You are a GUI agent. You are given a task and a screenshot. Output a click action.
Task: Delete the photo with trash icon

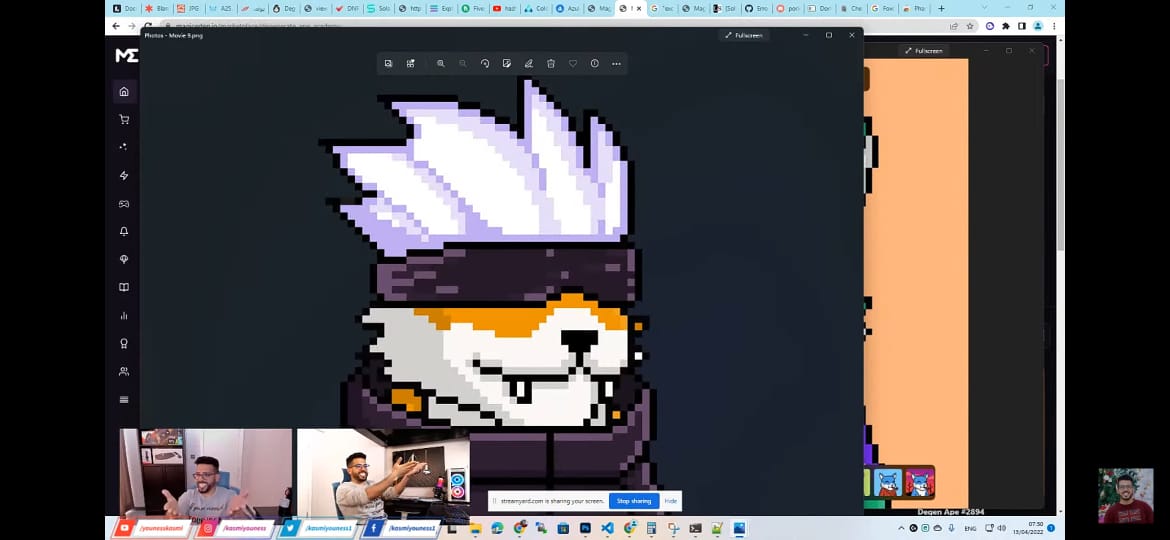click(551, 63)
